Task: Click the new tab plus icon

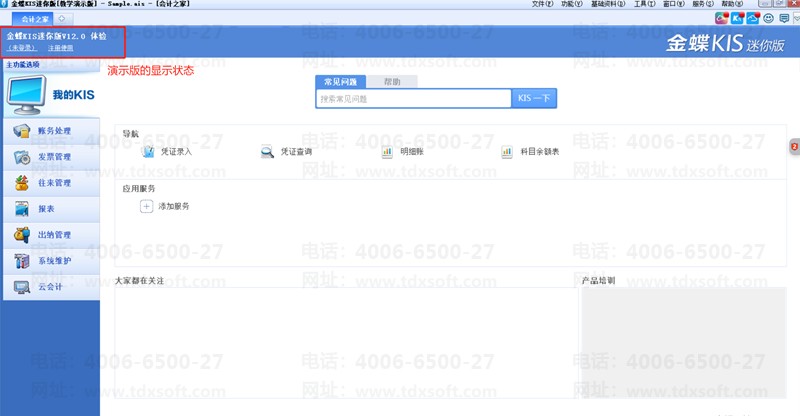Action: (62, 19)
